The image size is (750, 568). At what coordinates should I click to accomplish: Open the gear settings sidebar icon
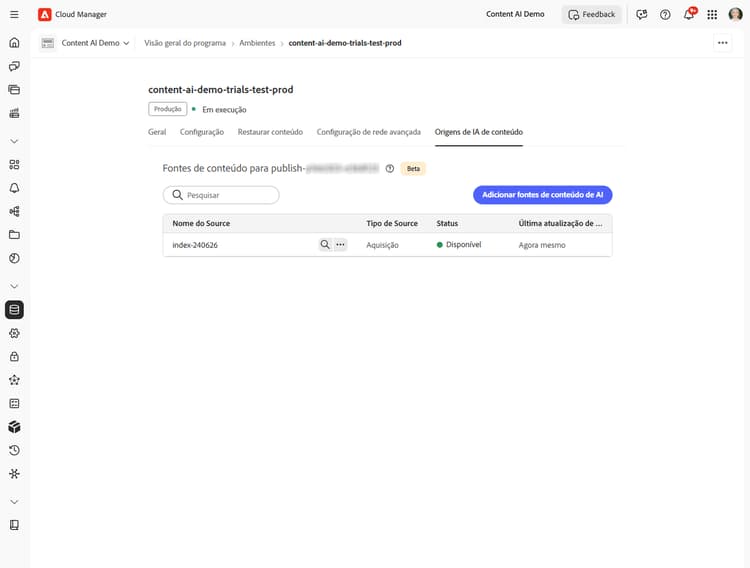coord(14,333)
